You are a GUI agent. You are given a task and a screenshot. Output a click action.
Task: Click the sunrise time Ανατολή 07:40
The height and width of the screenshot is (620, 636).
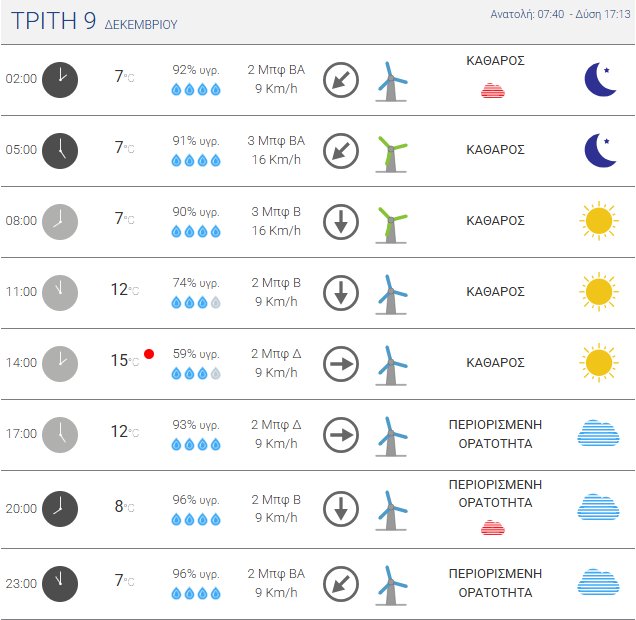(x=527, y=15)
